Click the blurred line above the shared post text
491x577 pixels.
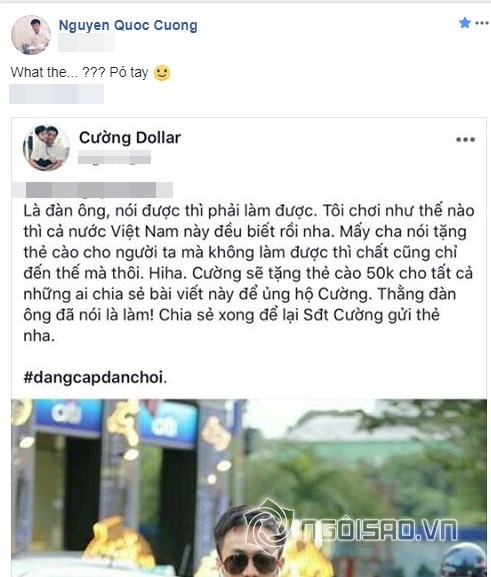click(x=92, y=190)
